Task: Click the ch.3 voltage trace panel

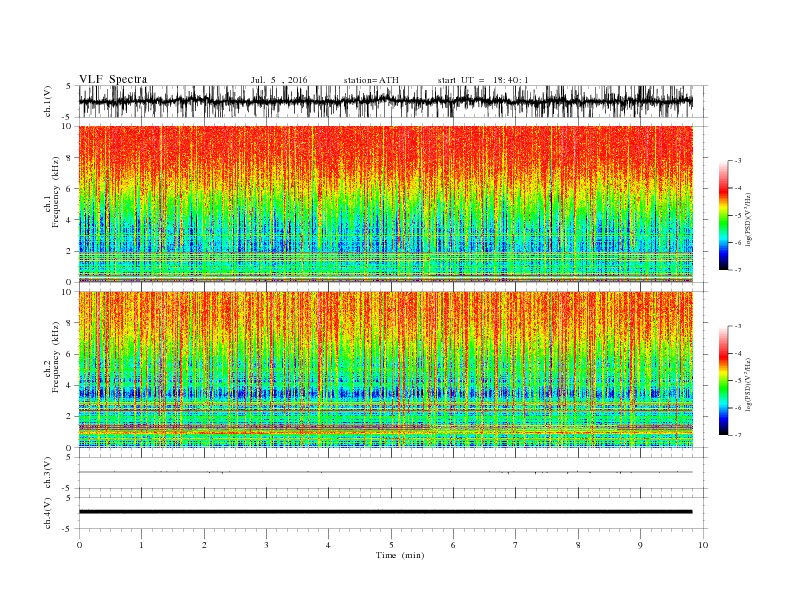Action: coord(393,473)
